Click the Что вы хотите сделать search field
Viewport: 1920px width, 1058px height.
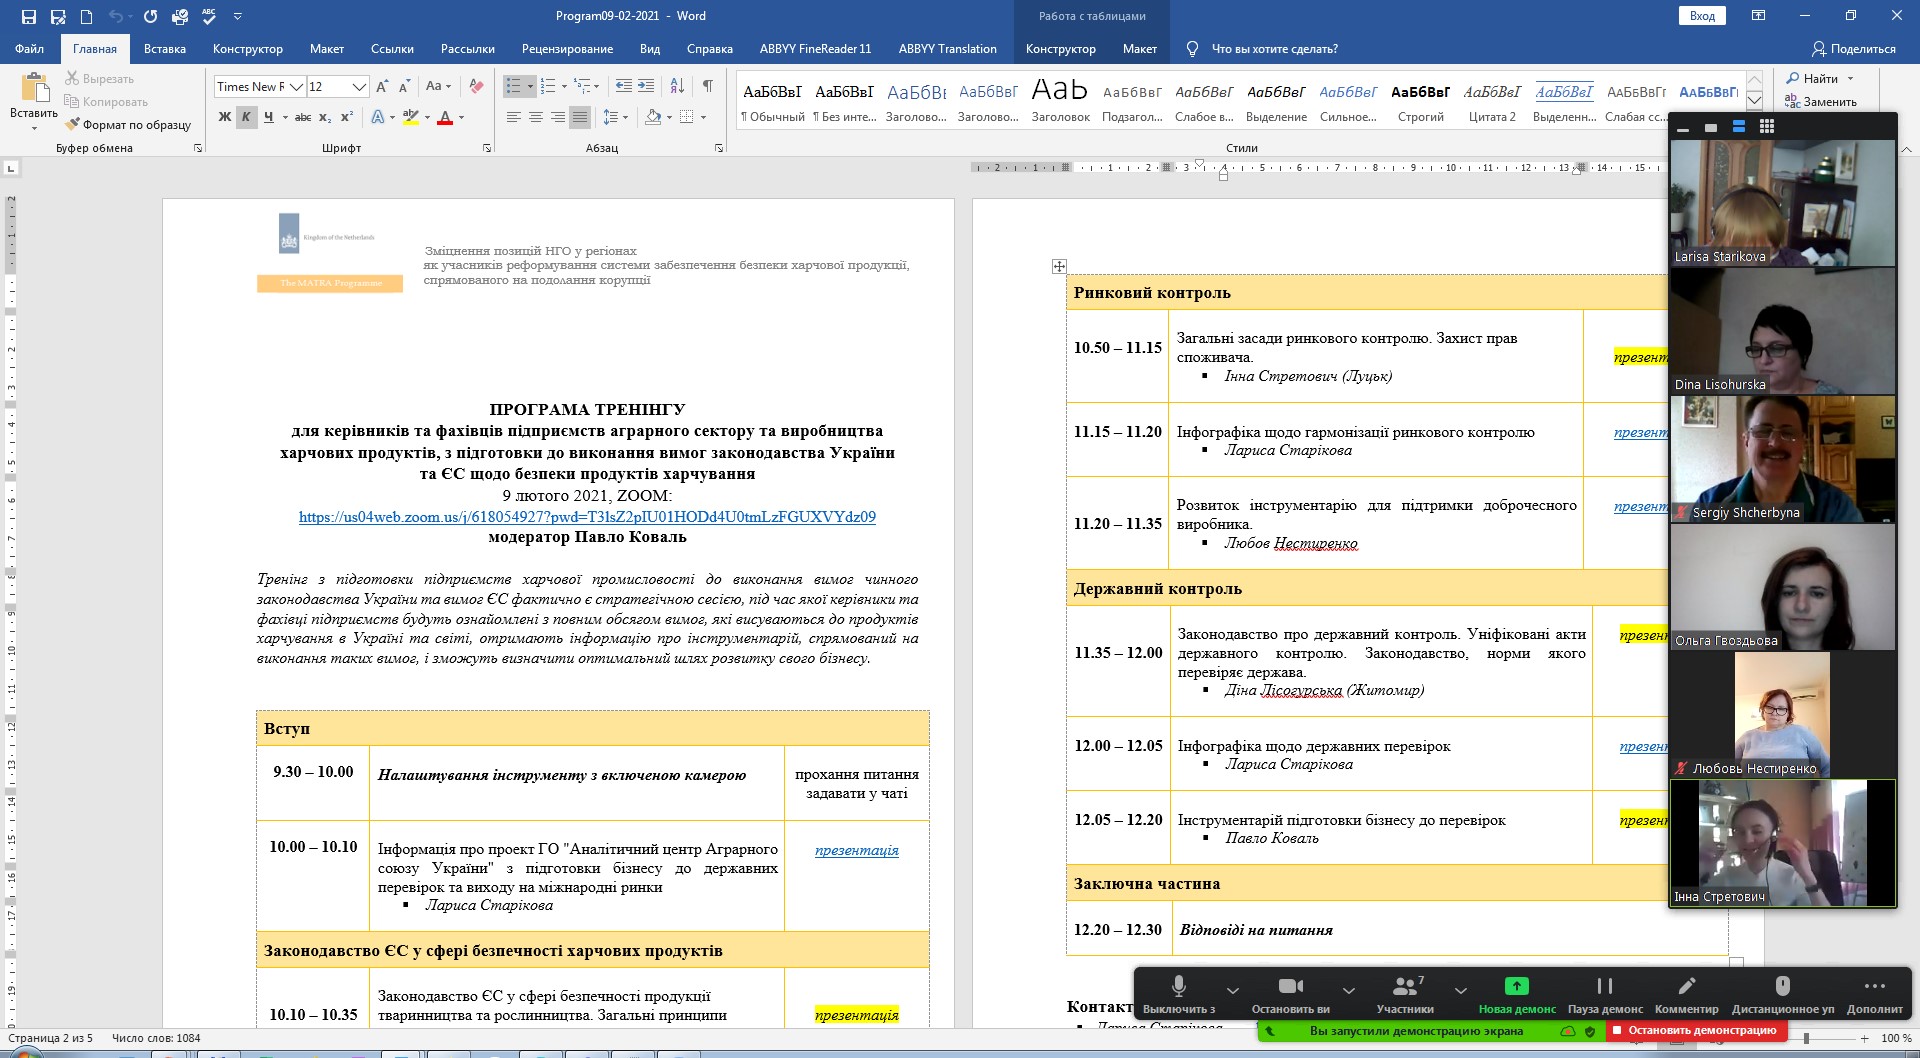(1274, 49)
